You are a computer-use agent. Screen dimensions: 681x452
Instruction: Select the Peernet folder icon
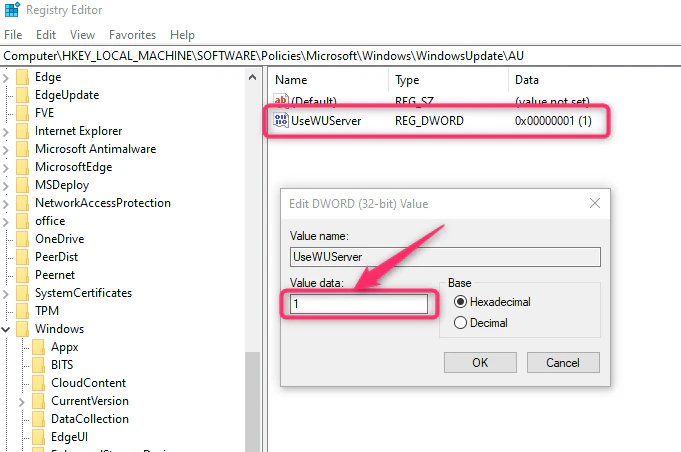(x=22, y=275)
